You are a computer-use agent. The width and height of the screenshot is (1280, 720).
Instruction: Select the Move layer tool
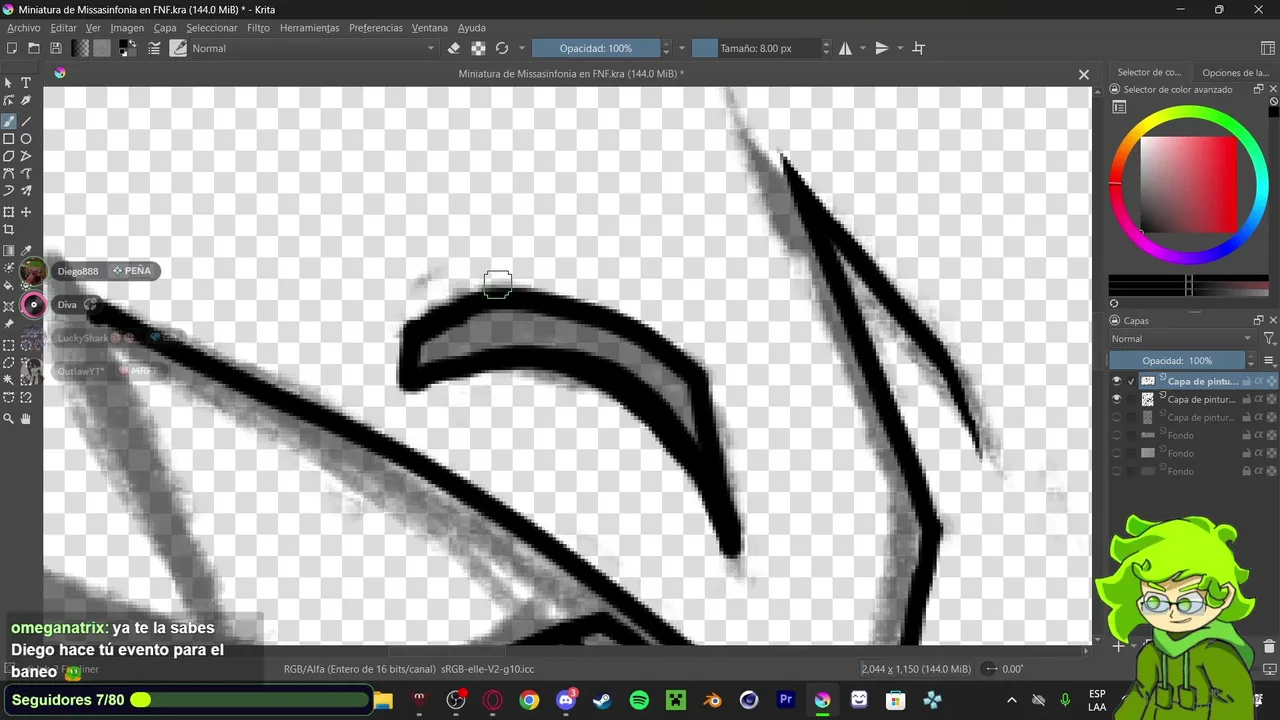coord(26,212)
